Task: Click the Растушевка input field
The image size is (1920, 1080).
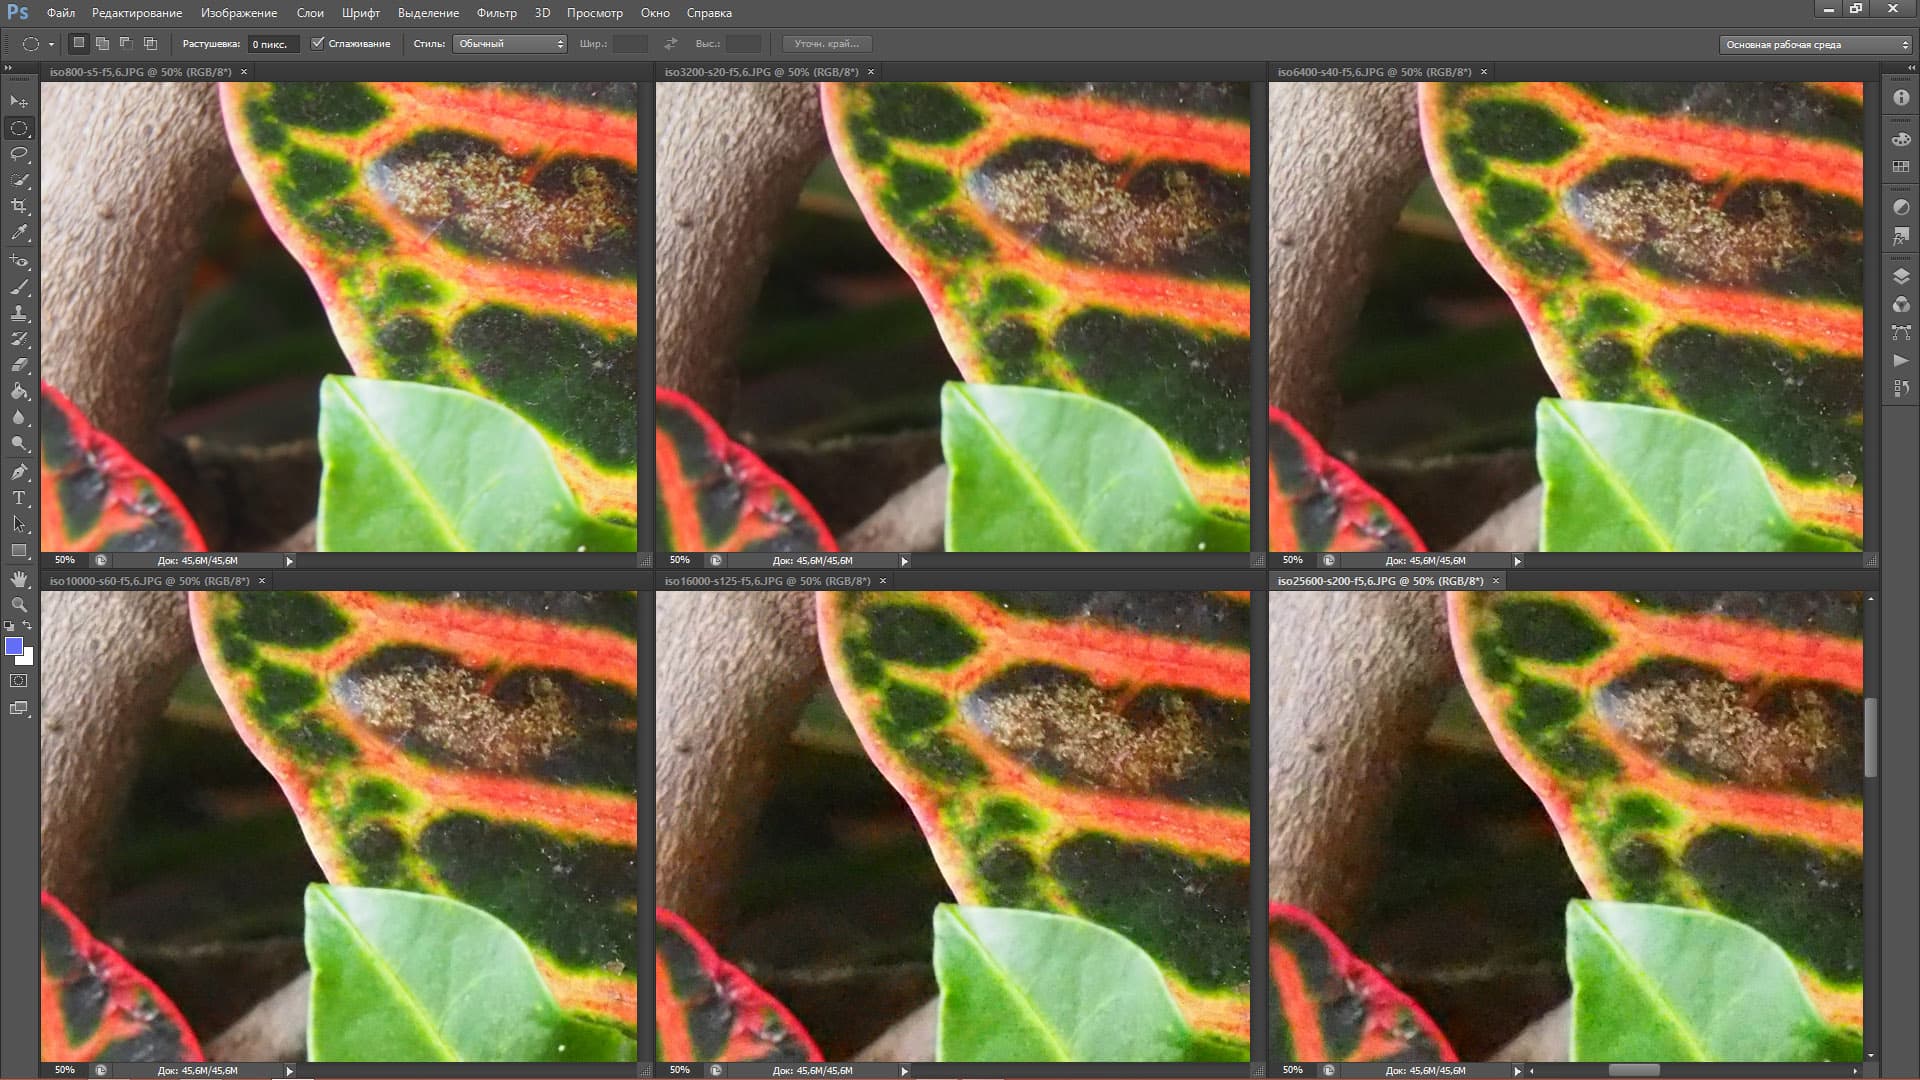Action: tap(272, 44)
